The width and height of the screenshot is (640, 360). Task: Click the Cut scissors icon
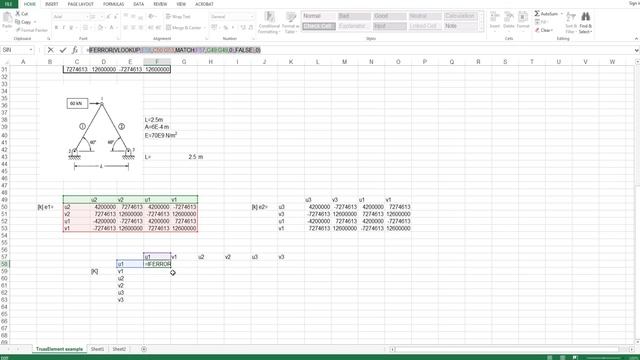pyautogui.click(x=18, y=13)
